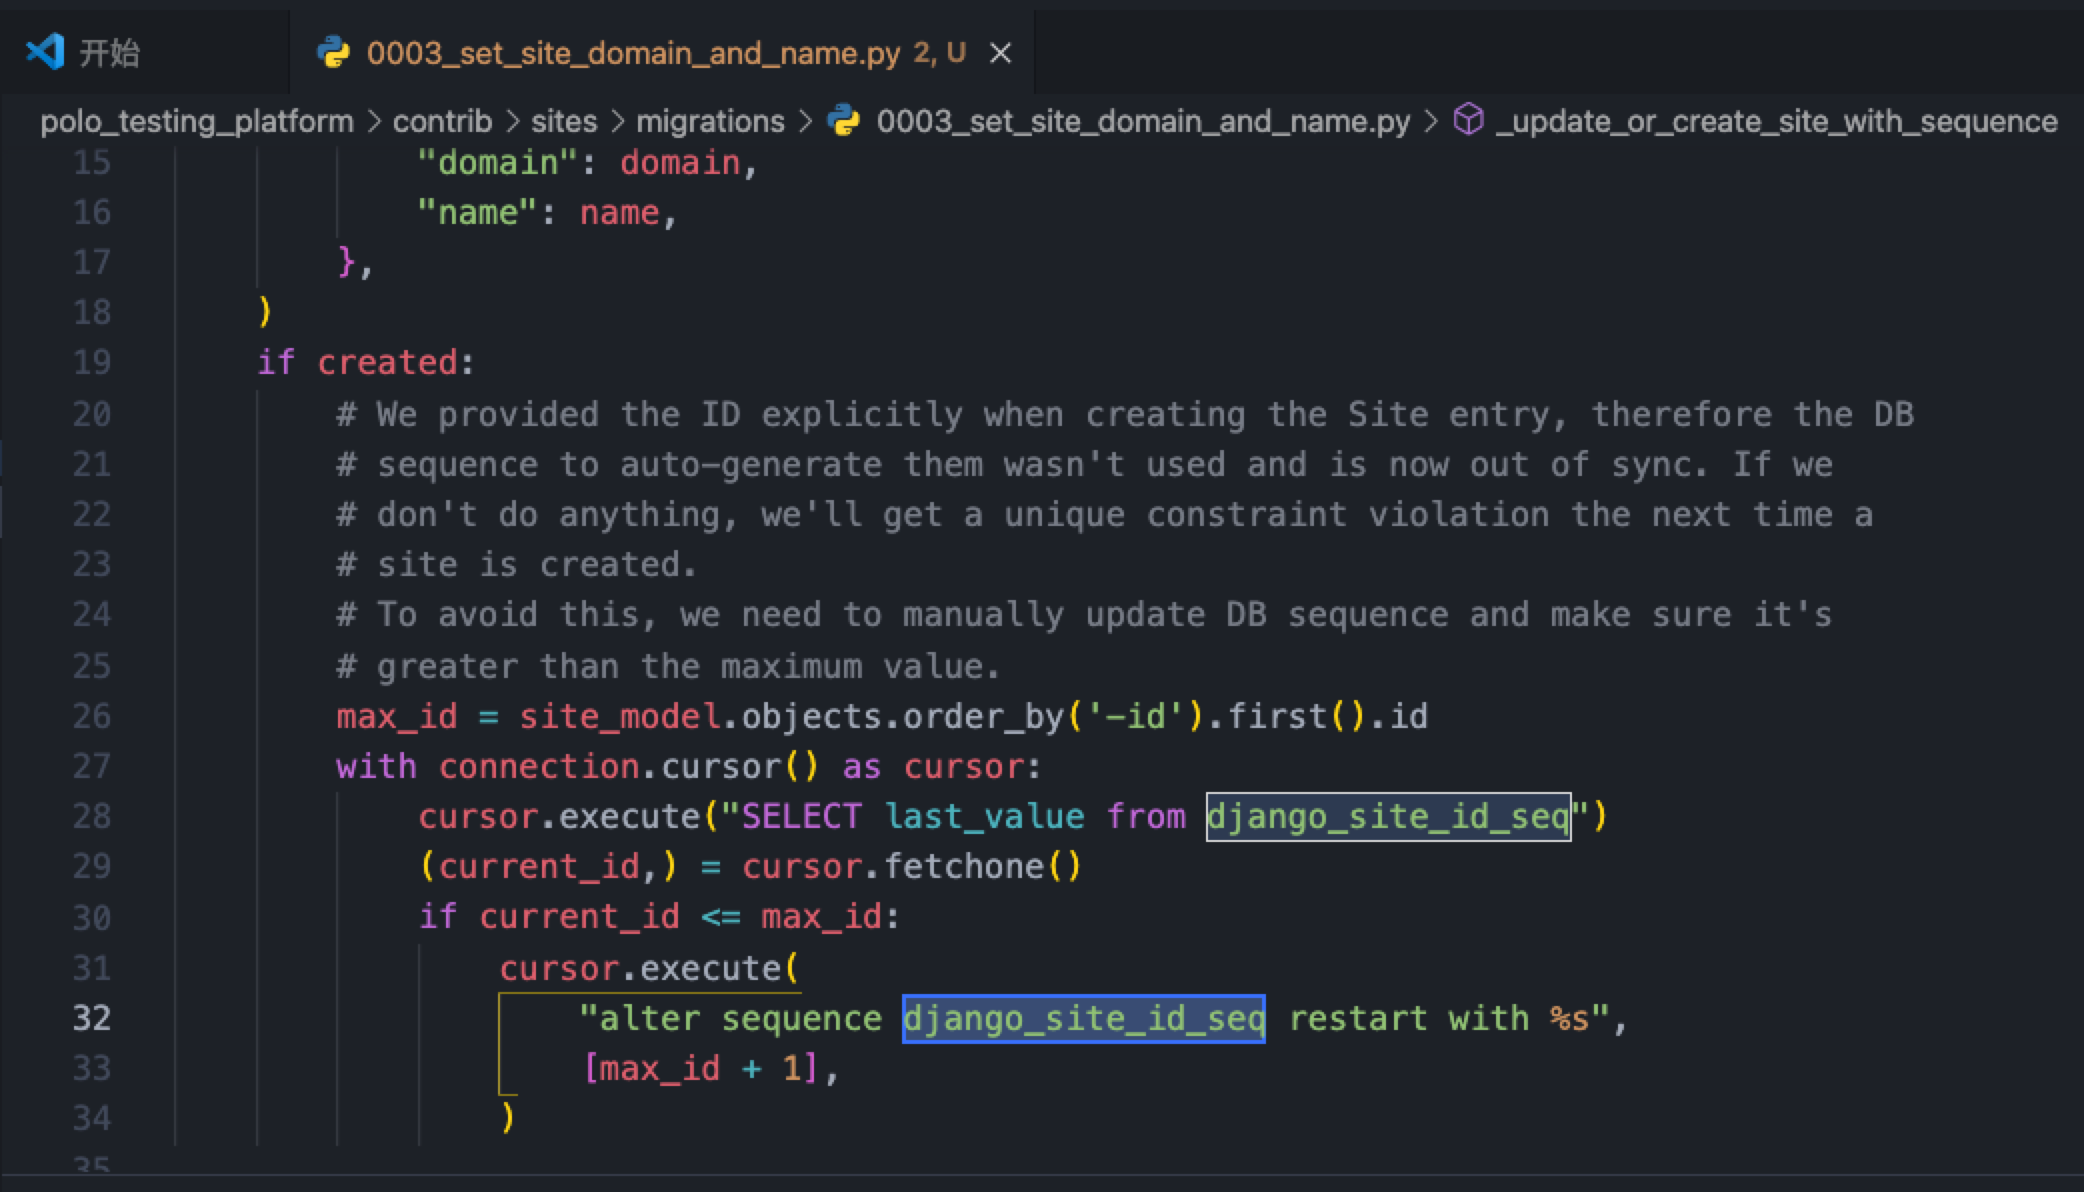Open the contrib breadcrumb folder
Screen dimensions: 2084x1192
click(442, 122)
